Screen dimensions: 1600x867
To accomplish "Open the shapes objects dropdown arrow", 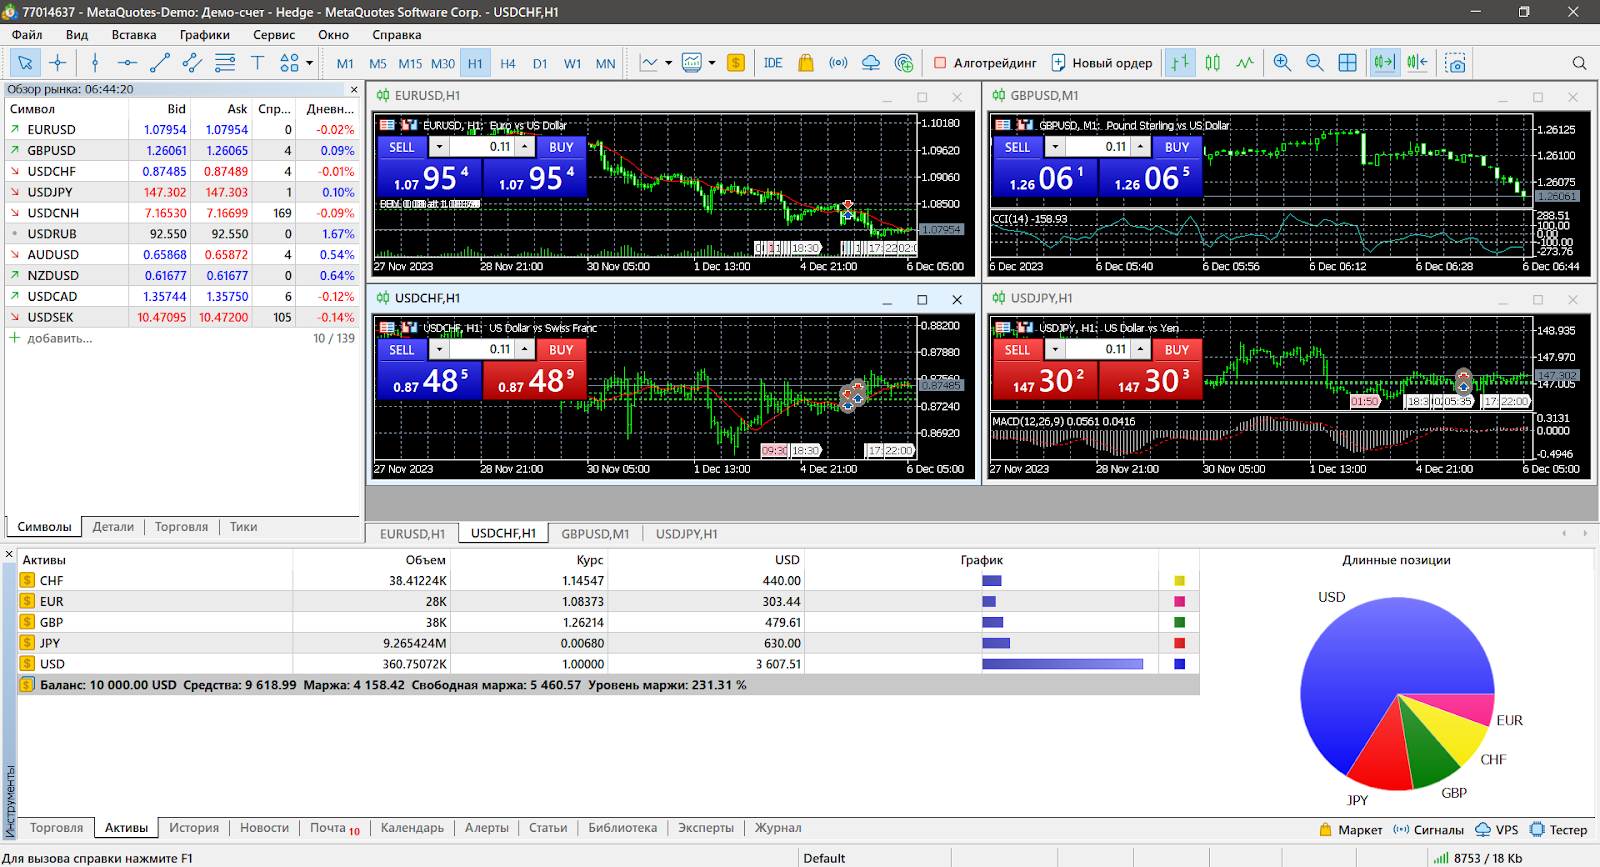I will [310, 63].
